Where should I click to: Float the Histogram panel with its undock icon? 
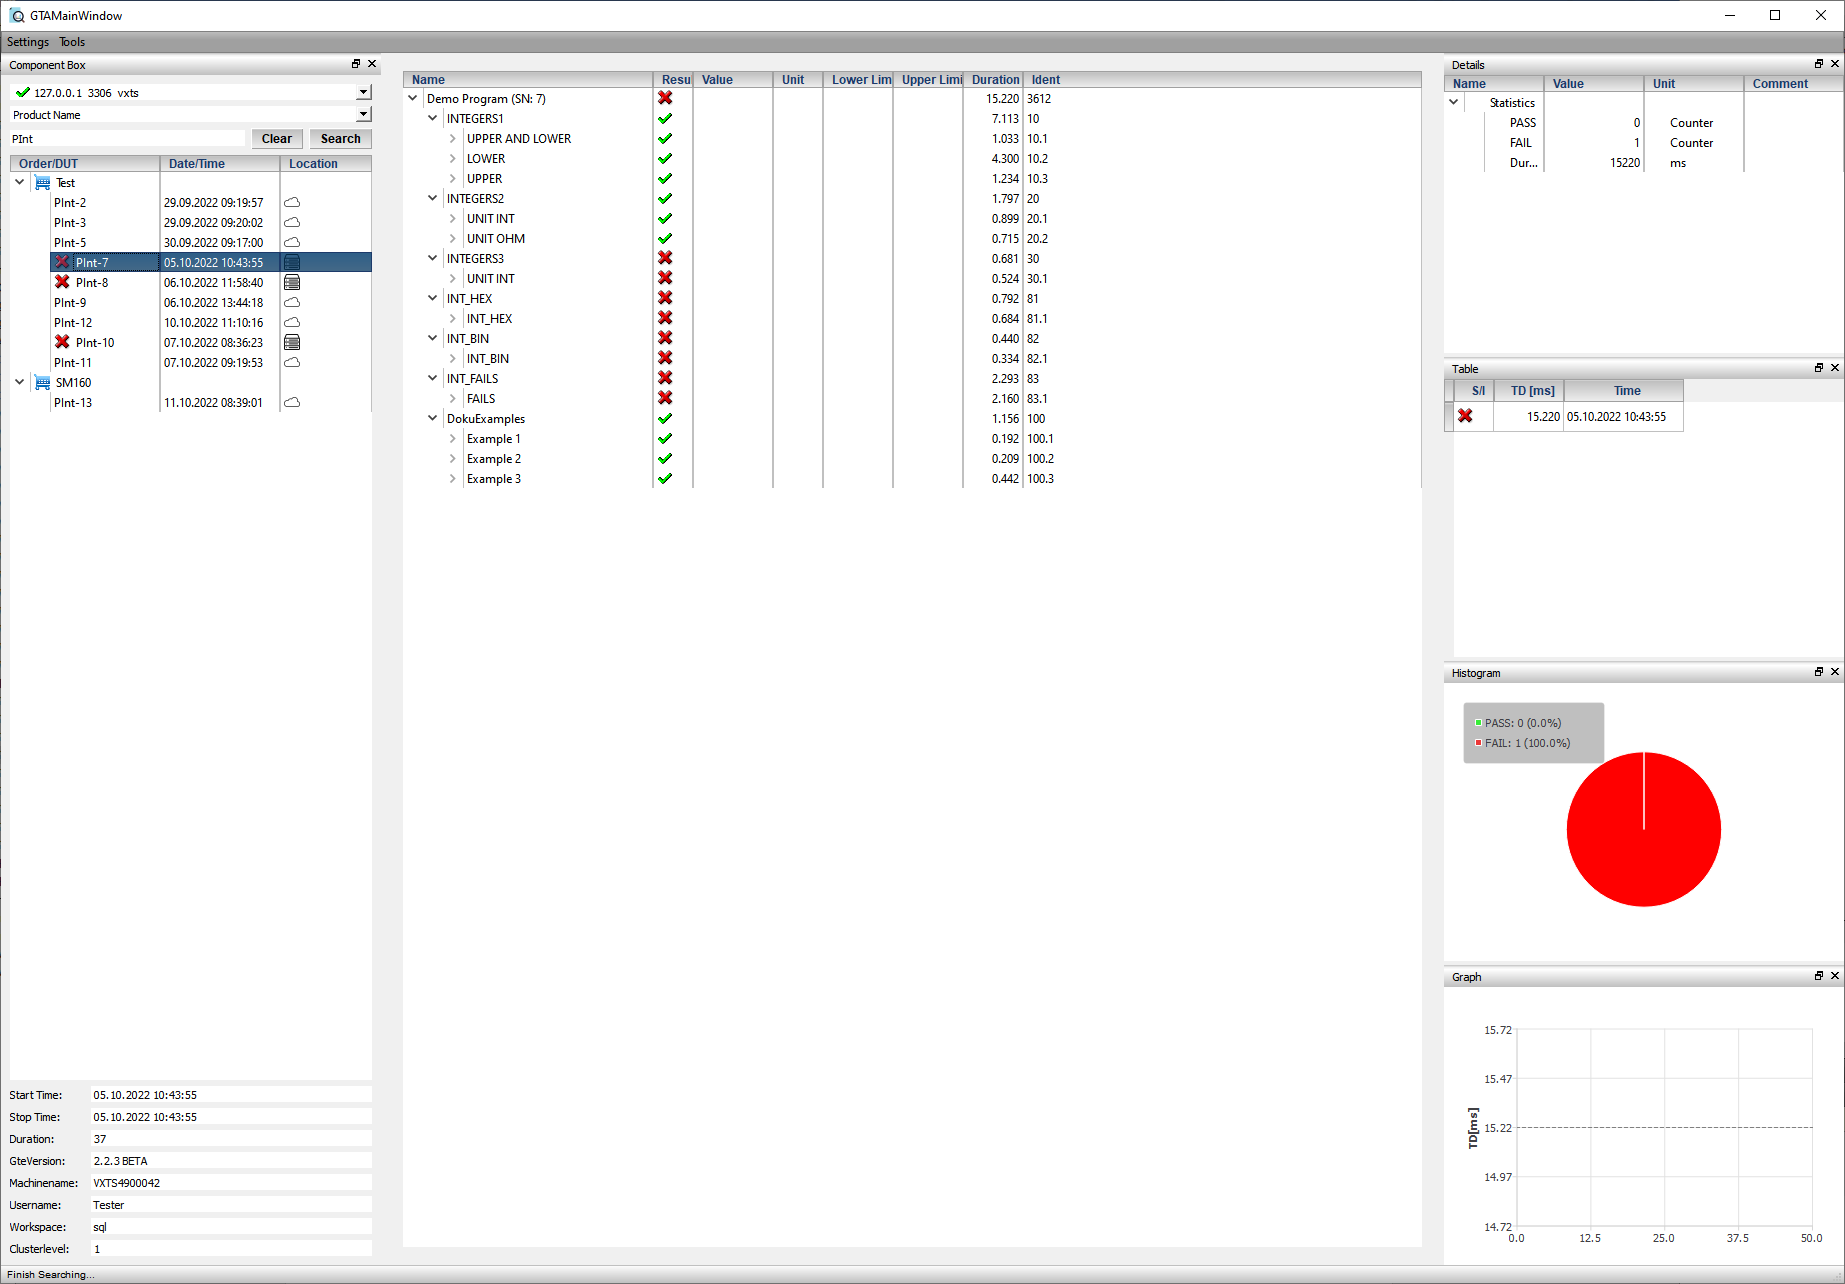1818,672
